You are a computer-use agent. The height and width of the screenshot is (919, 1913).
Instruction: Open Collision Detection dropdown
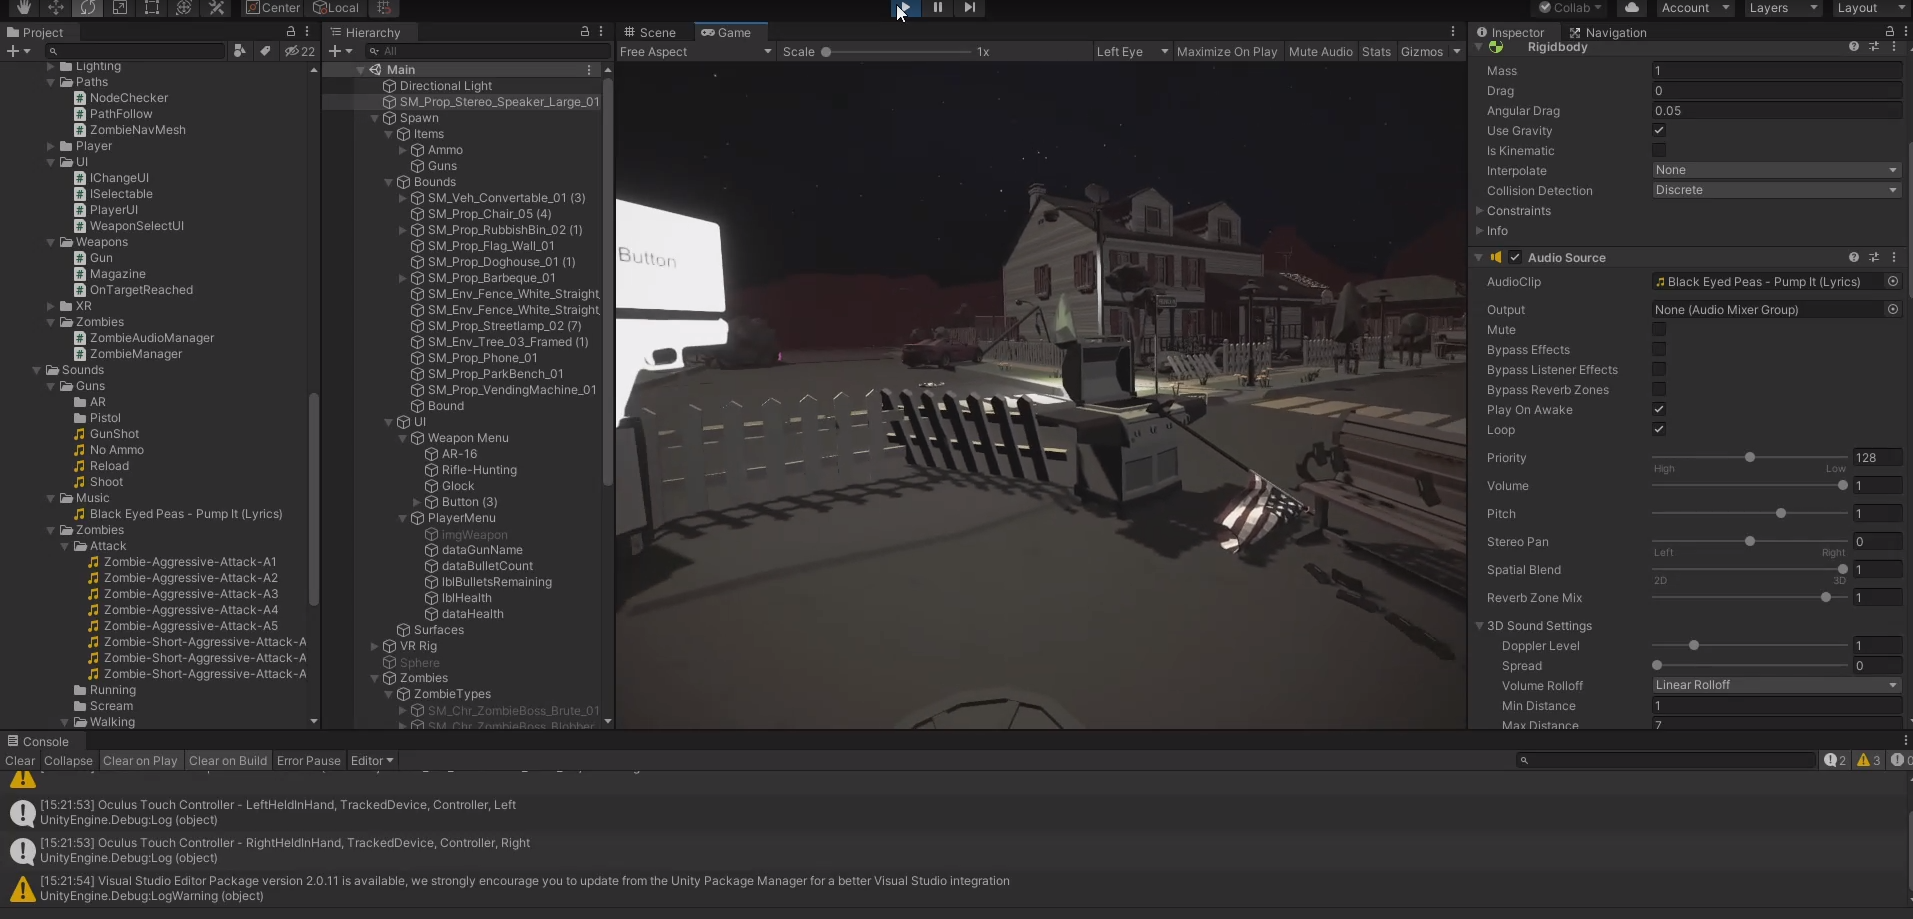tap(1776, 190)
